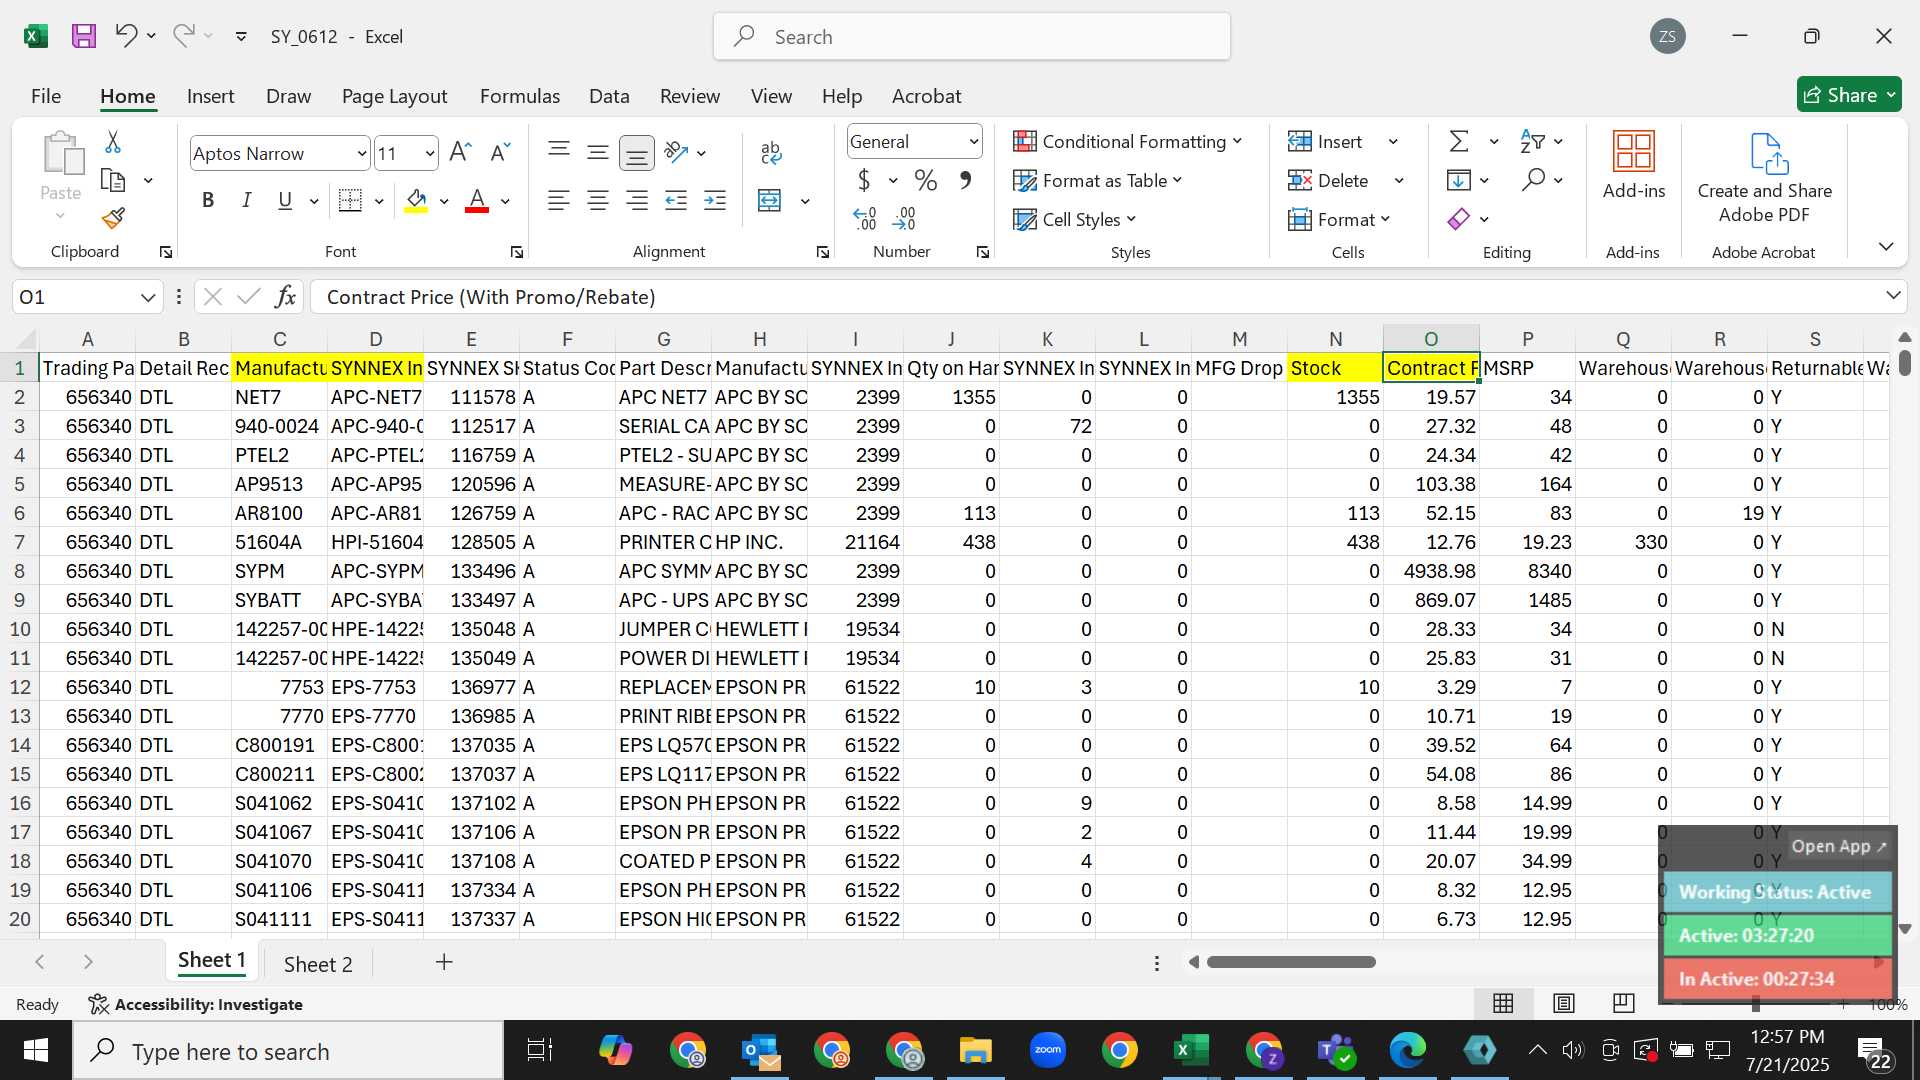Expand the Conditional Formatting menu
The image size is (1920, 1080).
[x=1127, y=141]
